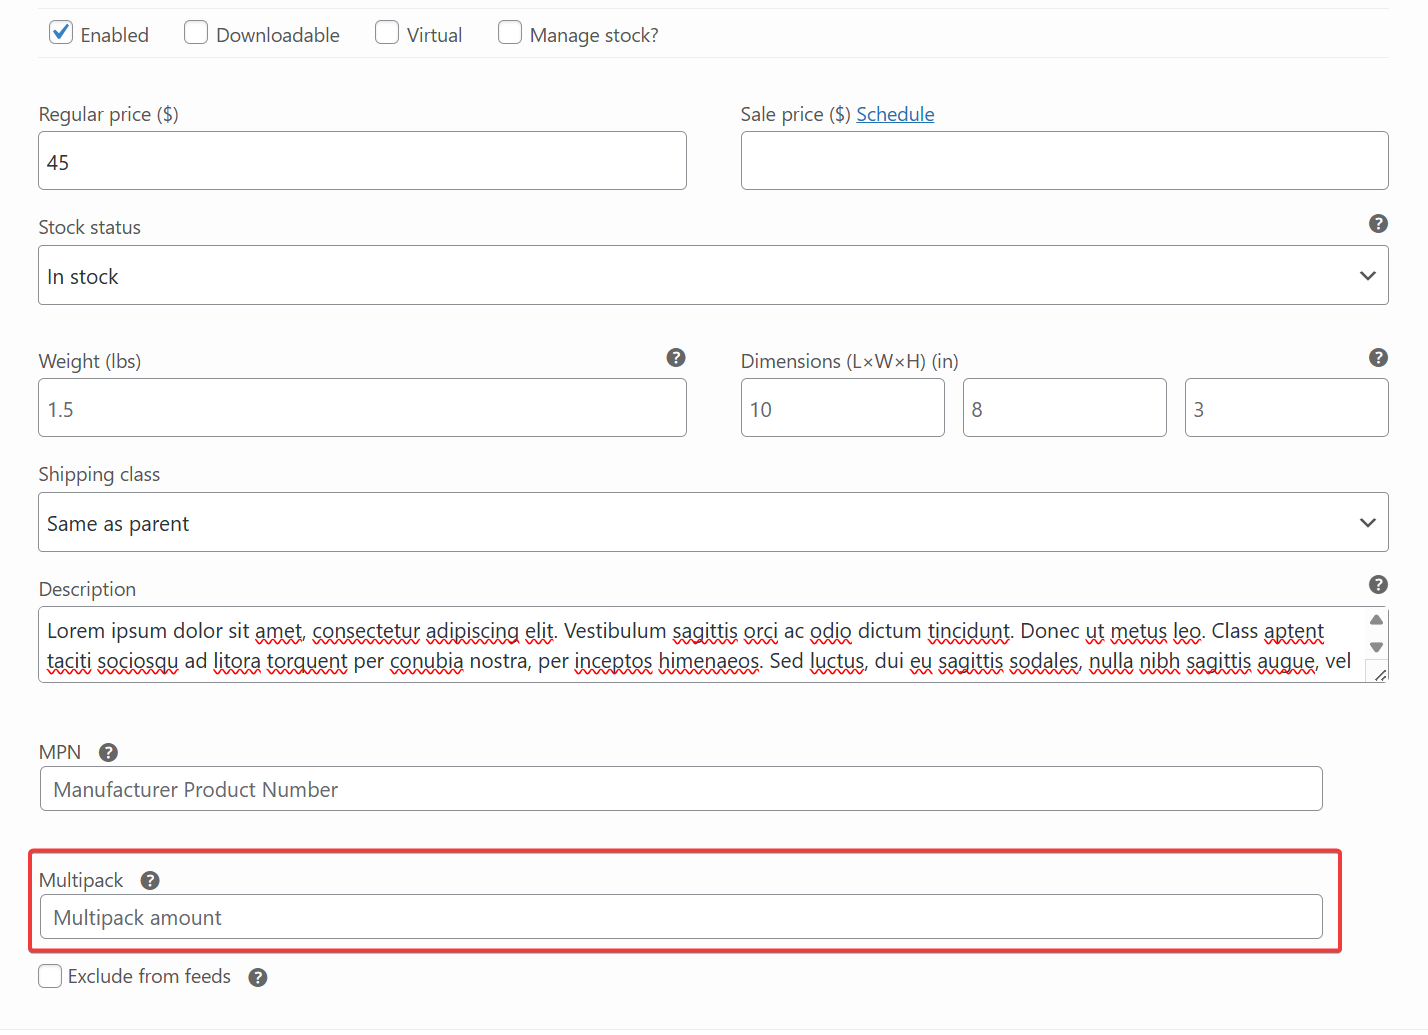Expand the Shipping class dropdown
This screenshot has height=1035, width=1428.
pos(712,523)
